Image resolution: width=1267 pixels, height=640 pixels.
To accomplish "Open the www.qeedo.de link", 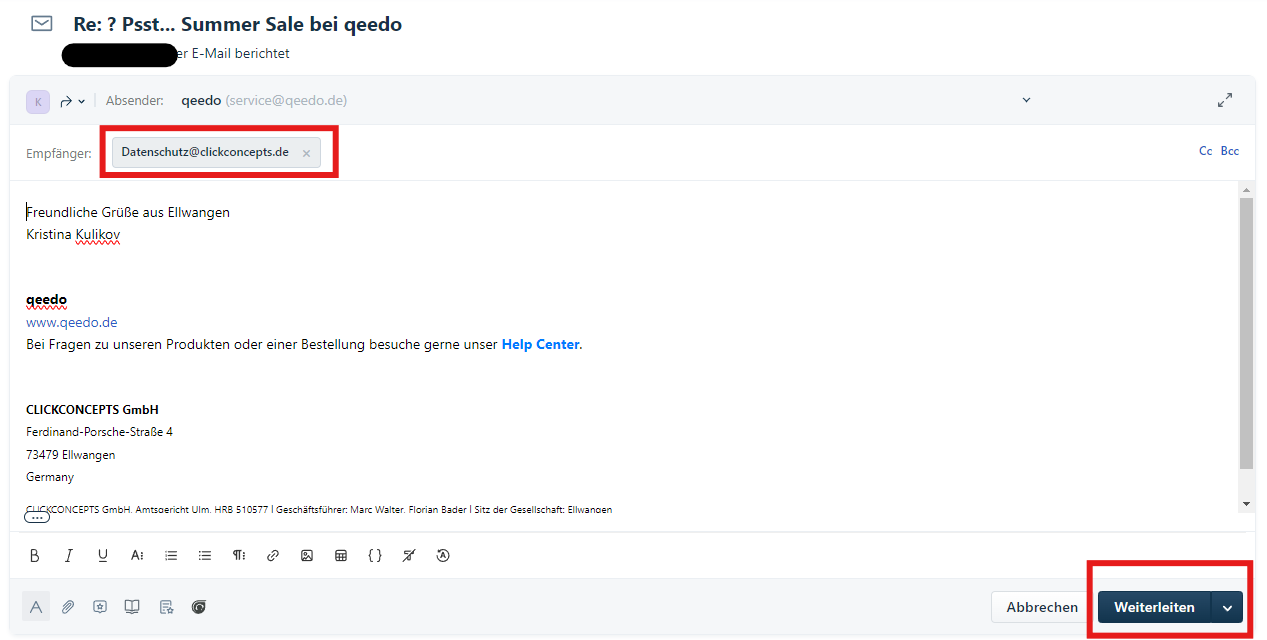I will click(x=72, y=322).
